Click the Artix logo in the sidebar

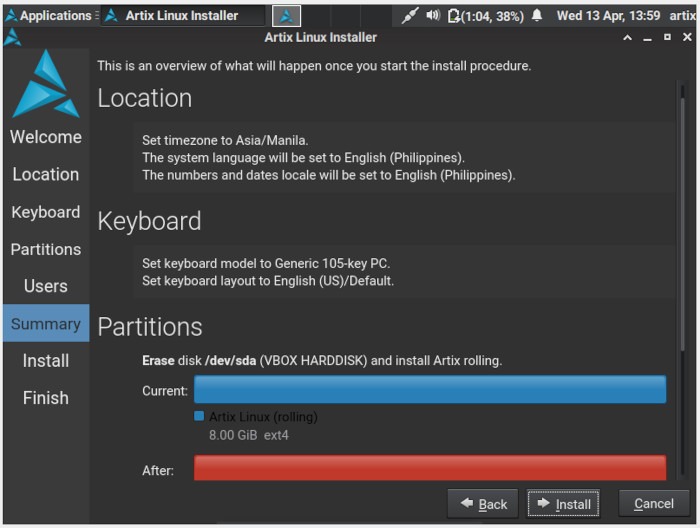[46, 83]
